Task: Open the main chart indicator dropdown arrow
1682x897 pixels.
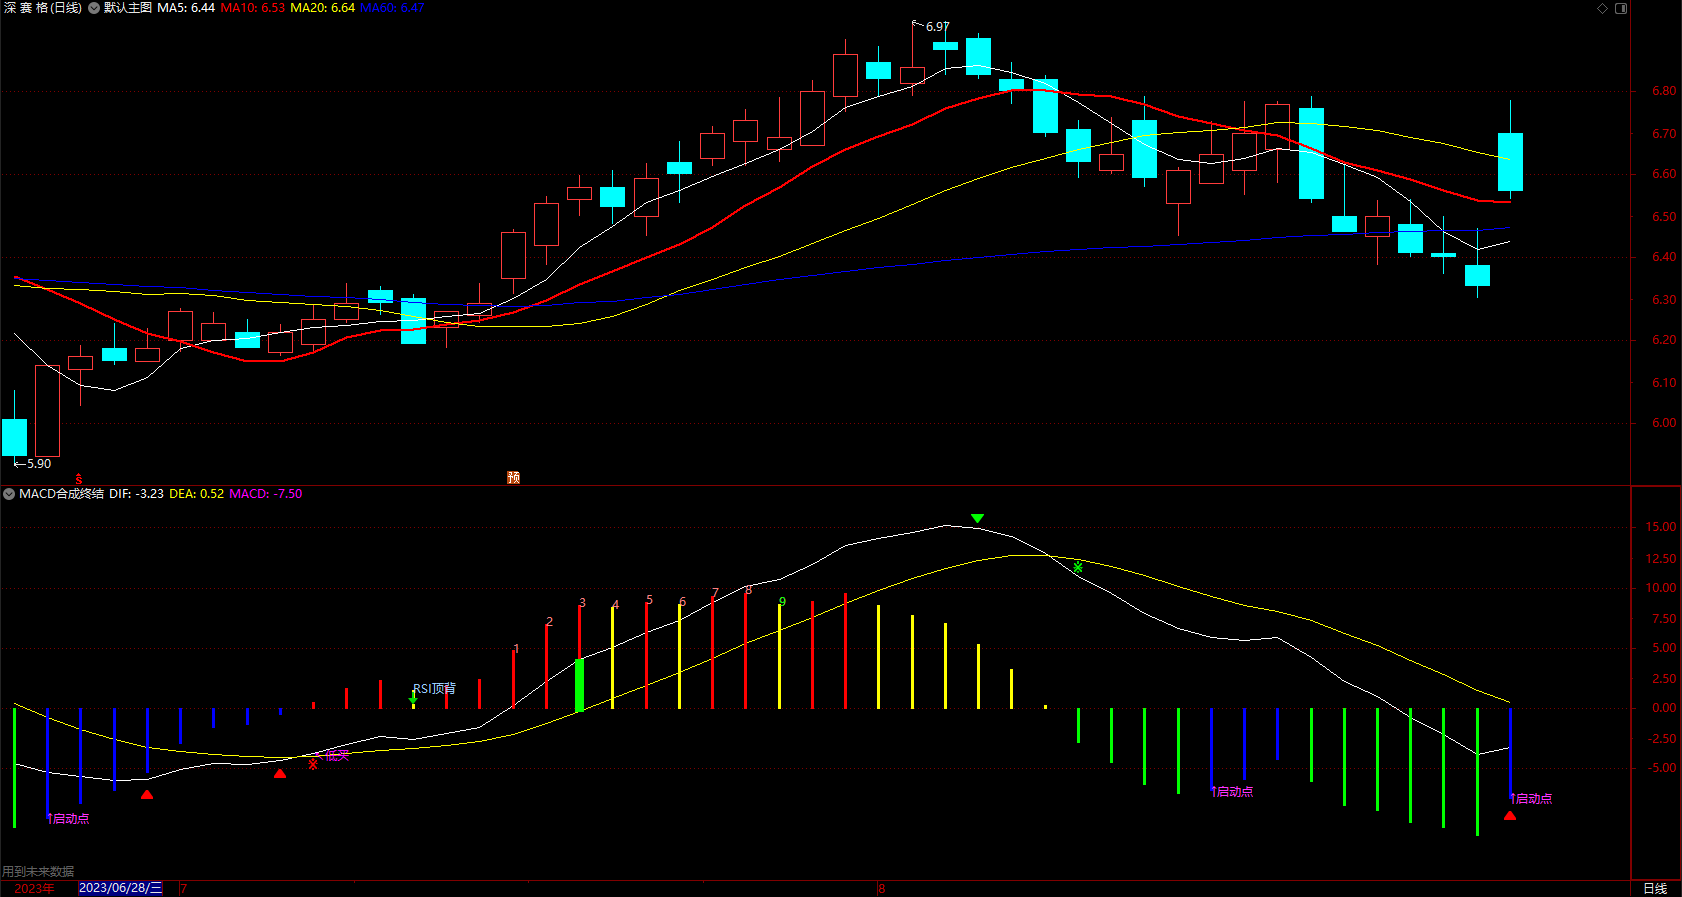Action: point(94,8)
